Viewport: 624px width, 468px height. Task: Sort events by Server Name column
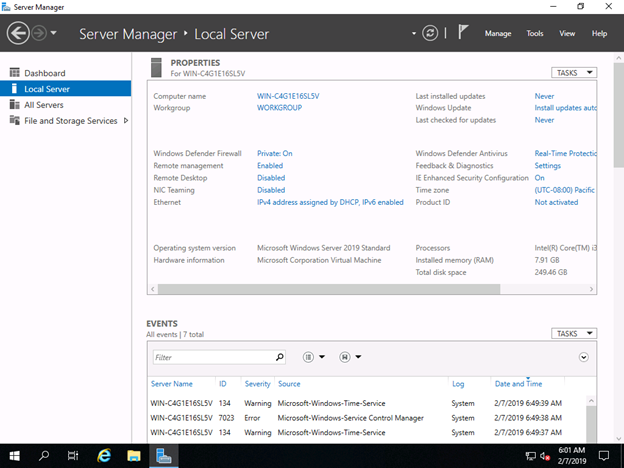[172, 384]
